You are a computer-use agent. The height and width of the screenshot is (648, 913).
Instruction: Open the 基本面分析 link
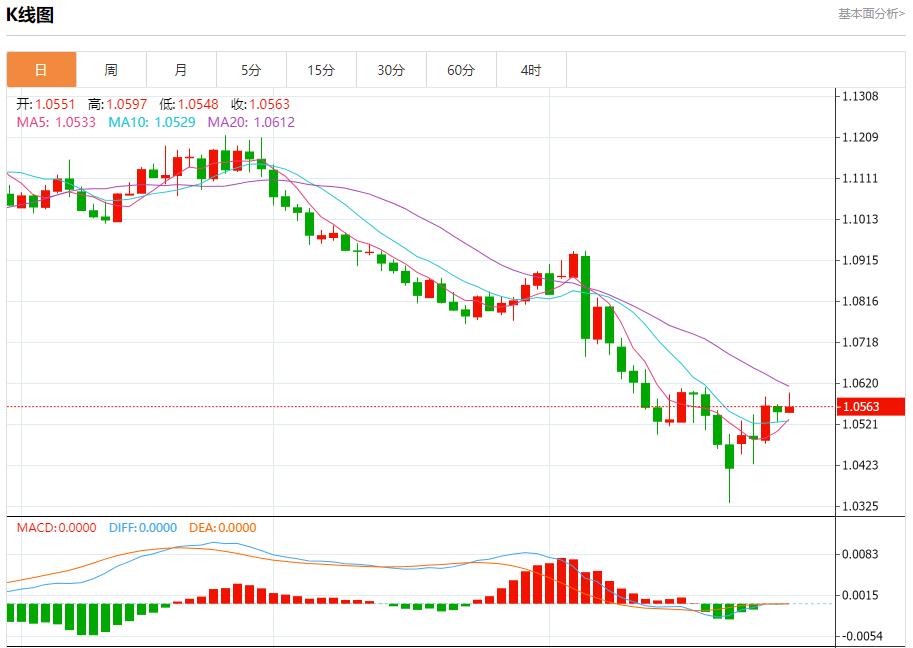click(871, 14)
